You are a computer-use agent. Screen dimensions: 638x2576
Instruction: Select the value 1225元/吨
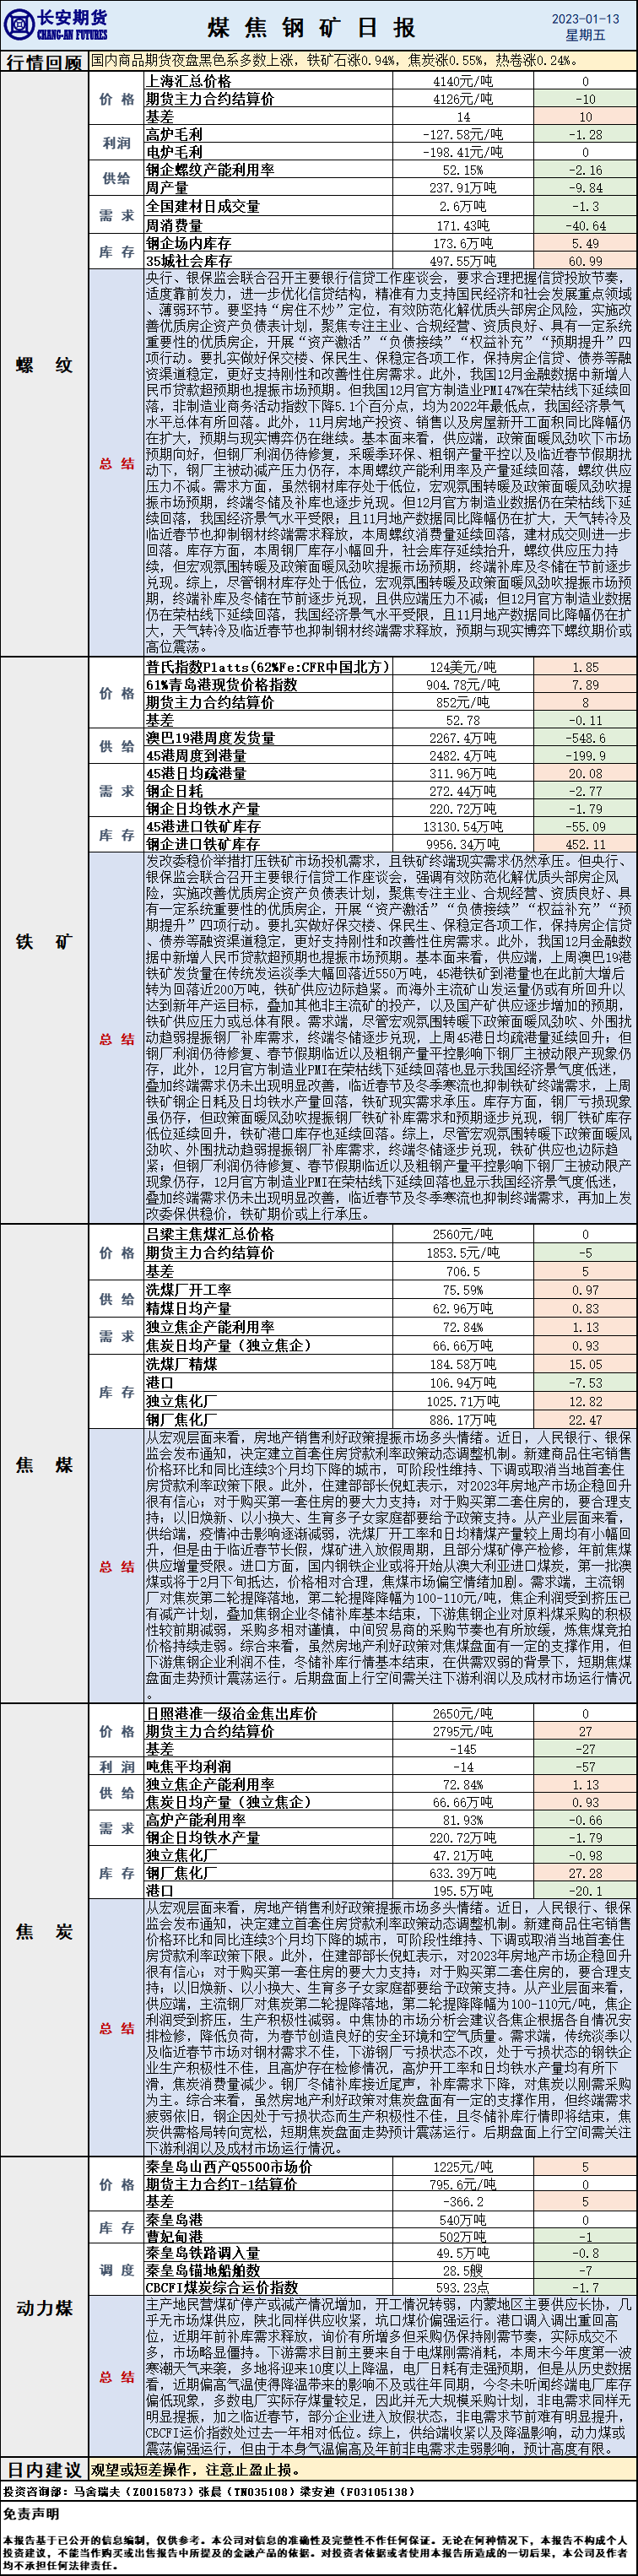click(462, 2166)
